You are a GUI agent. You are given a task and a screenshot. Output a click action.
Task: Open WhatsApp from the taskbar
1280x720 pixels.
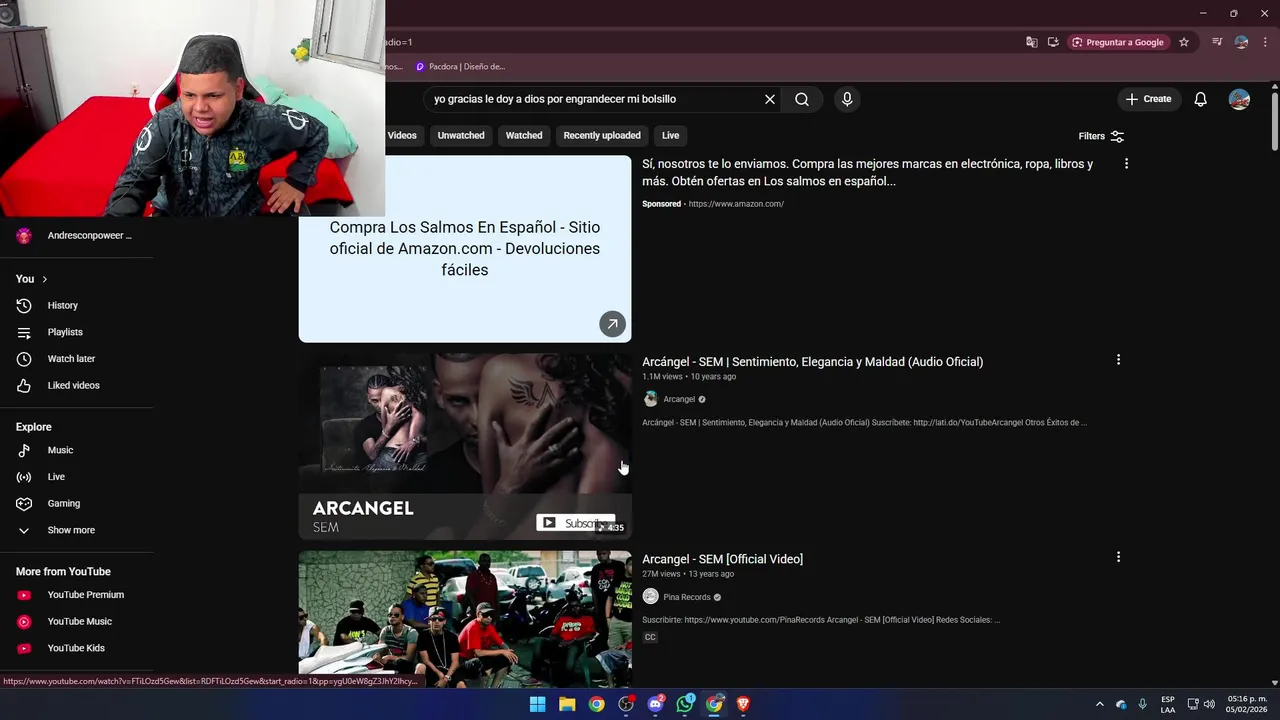pyautogui.click(x=685, y=704)
